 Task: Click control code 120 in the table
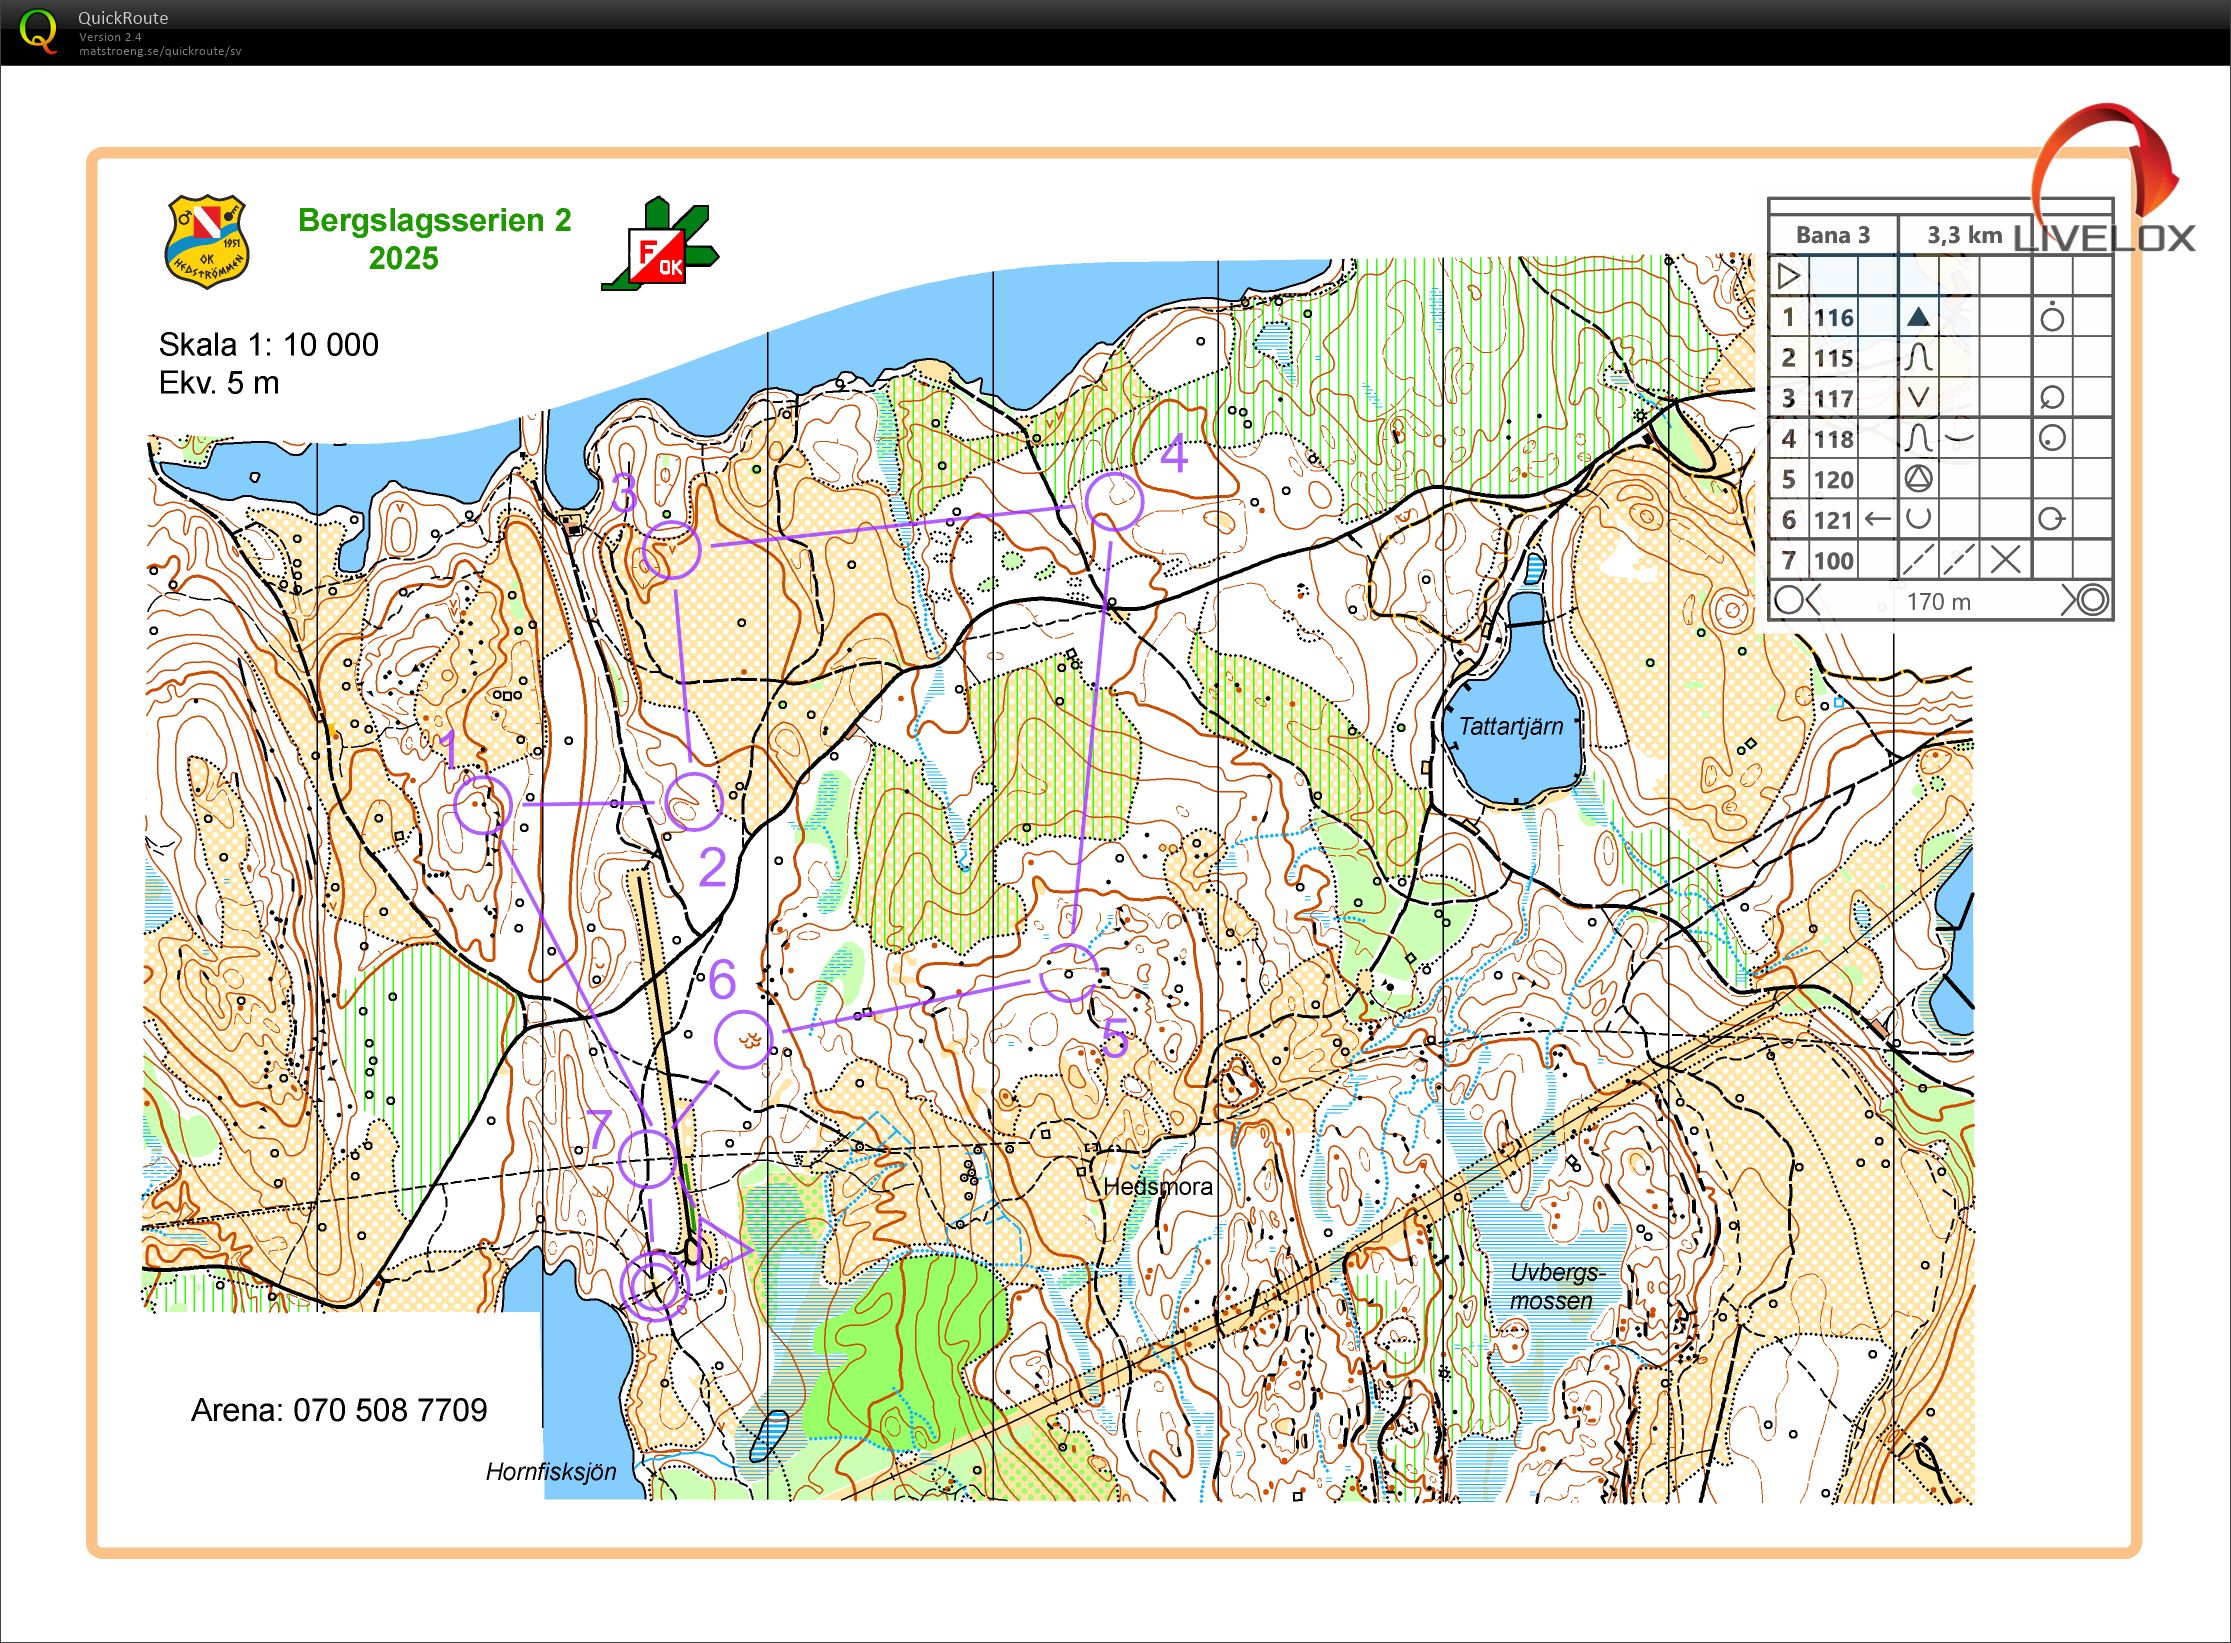point(1834,480)
